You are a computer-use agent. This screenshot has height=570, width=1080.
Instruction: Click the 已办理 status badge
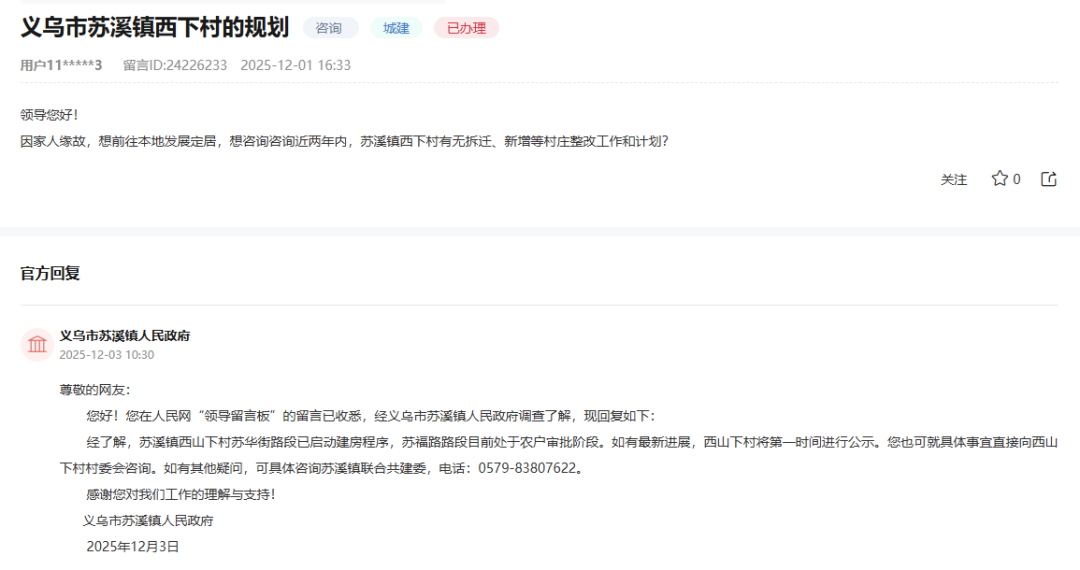[466, 28]
